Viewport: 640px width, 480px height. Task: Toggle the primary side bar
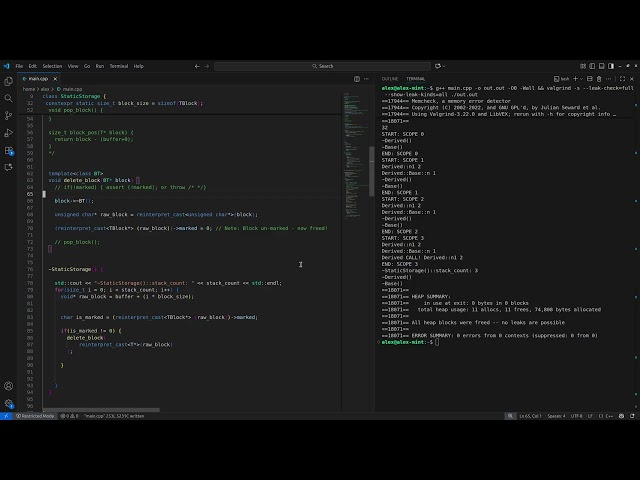point(592,66)
